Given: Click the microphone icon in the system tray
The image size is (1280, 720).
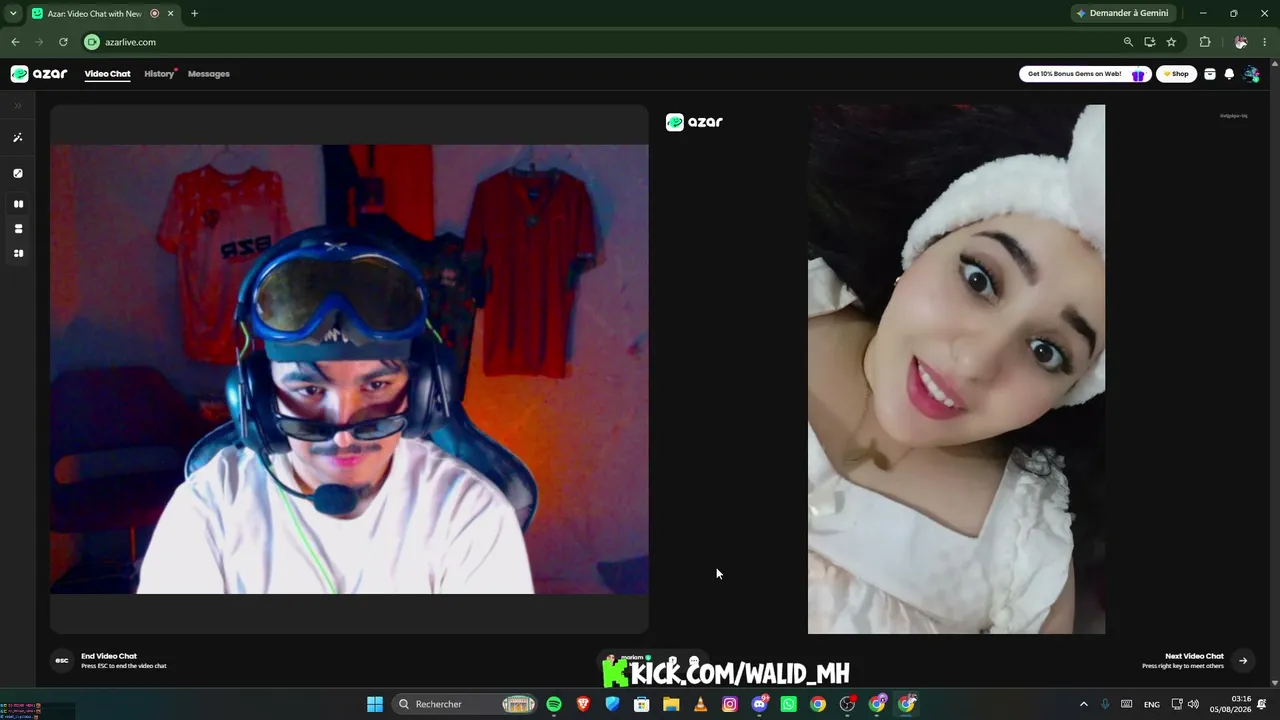Looking at the screenshot, I should [x=1105, y=704].
